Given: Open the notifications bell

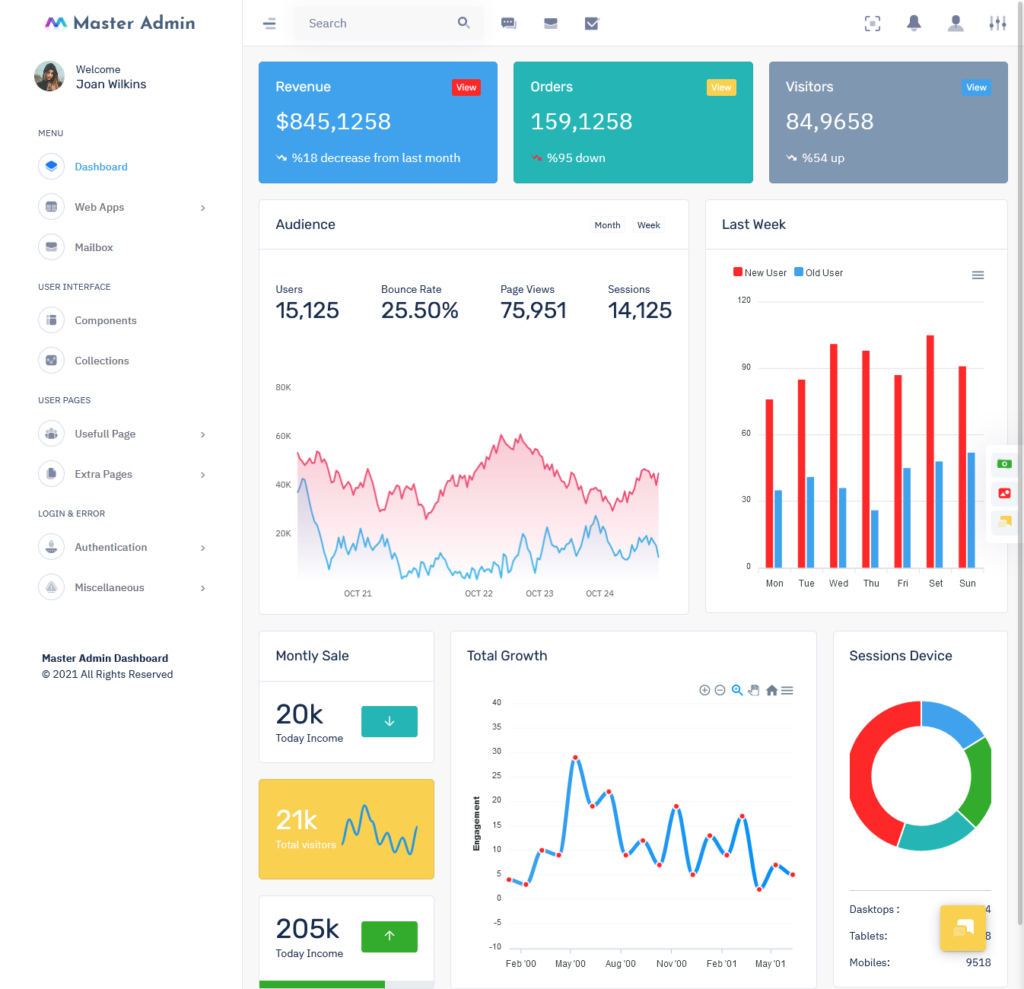Looking at the screenshot, I should click(x=913, y=23).
